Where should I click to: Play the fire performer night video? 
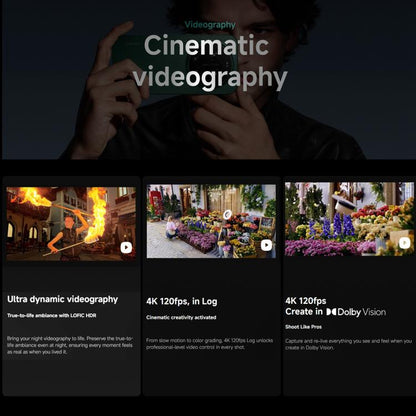(x=126, y=247)
